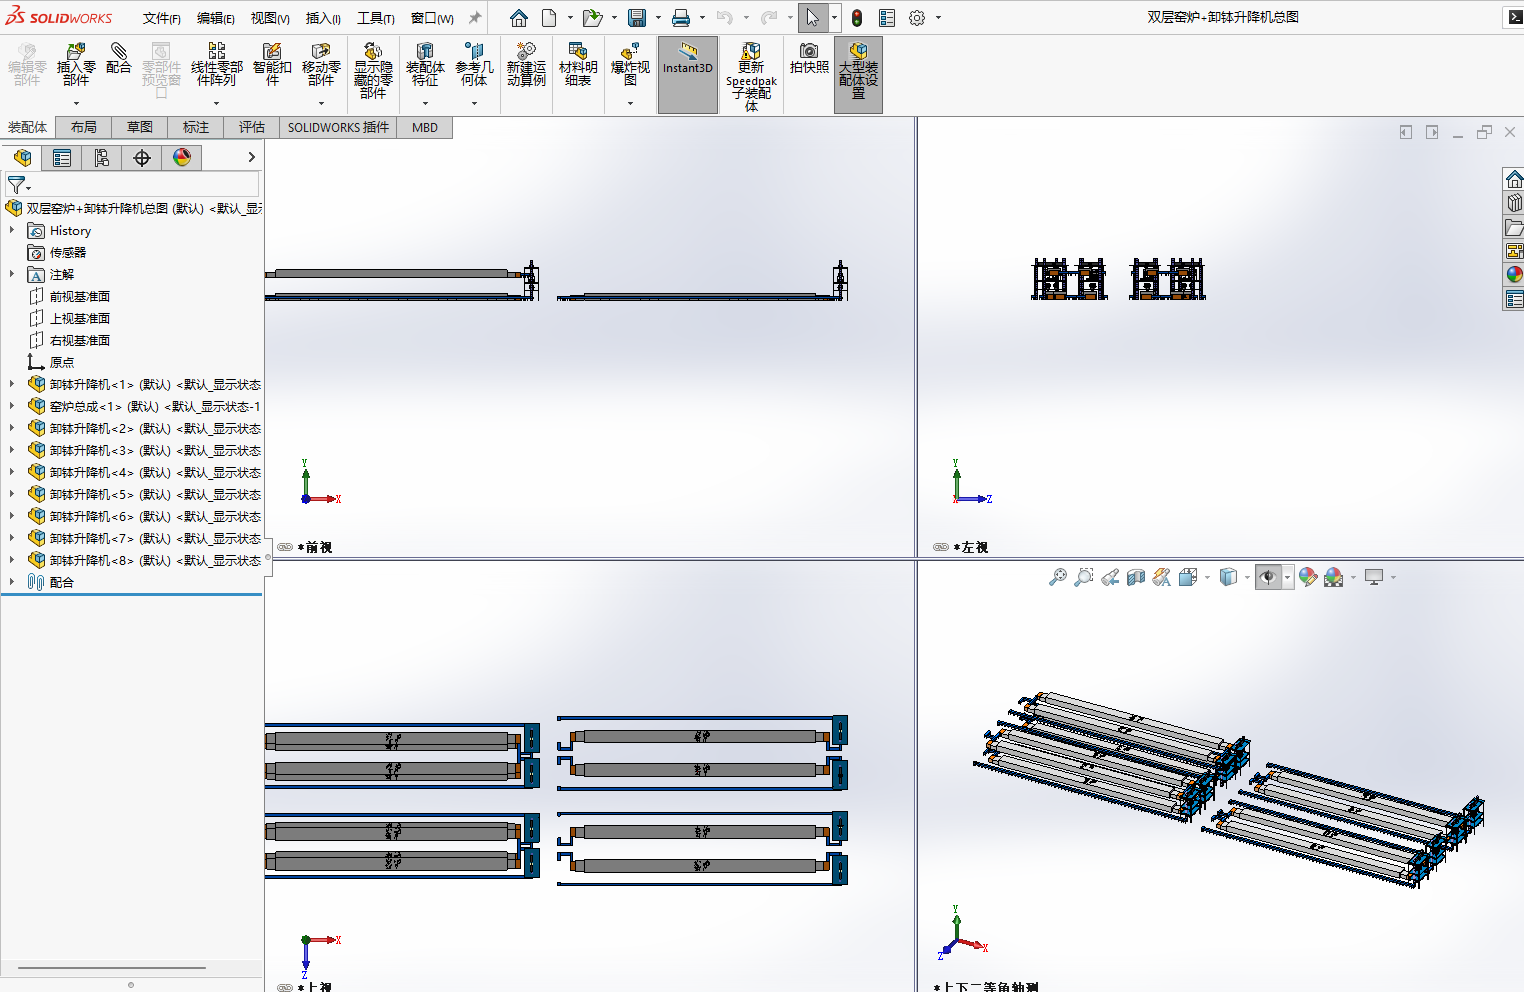Open Hide/Show Items dropdown arrow
Screen dimensions: 1524x992
point(1288,577)
